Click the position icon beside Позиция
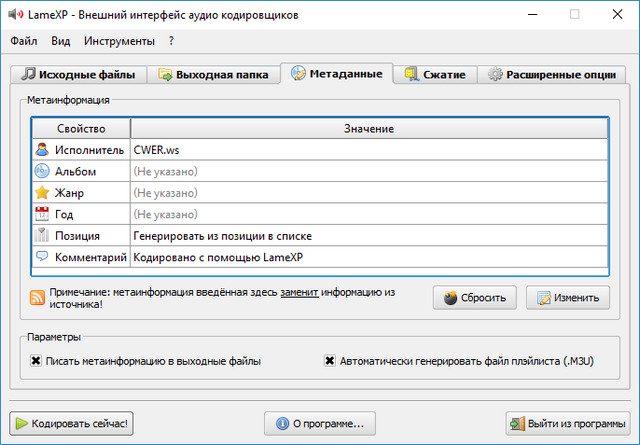 (x=42, y=236)
